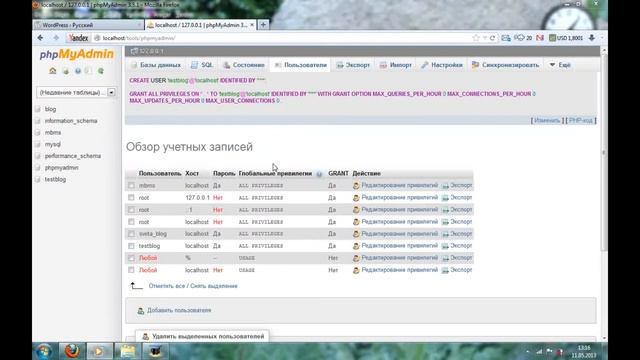The height and width of the screenshot is (360, 640).
Task: Click the help icon beside Глобальные привилегии
Action: (319, 174)
